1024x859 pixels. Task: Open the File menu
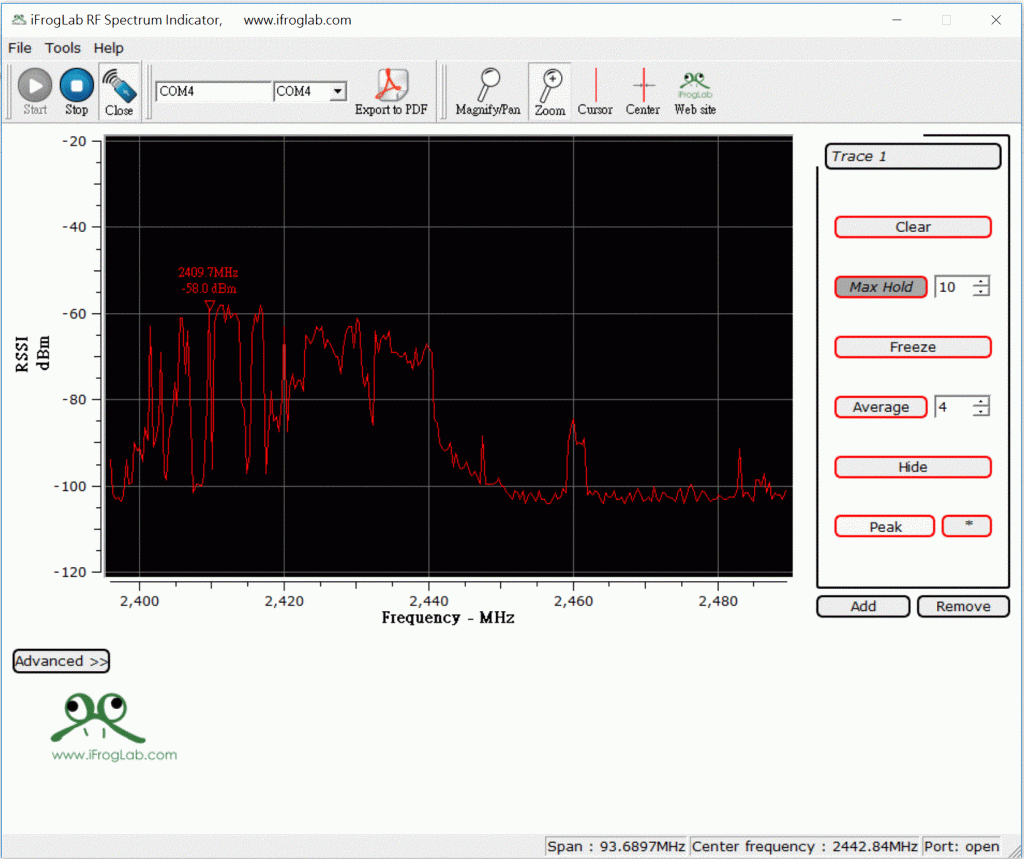point(20,48)
